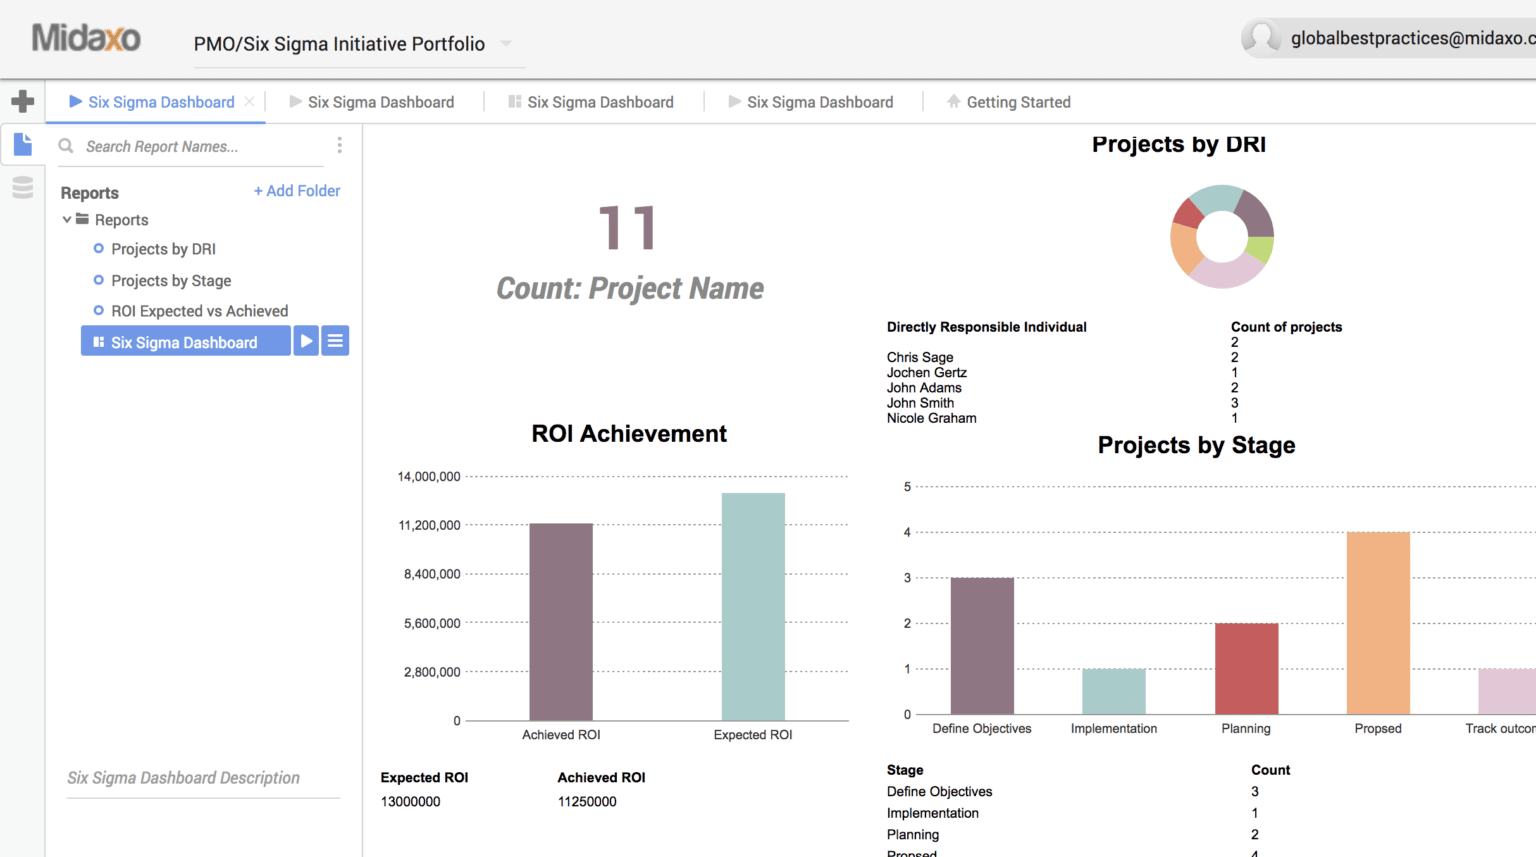Open the three-dot menu above the Reports list

339,145
